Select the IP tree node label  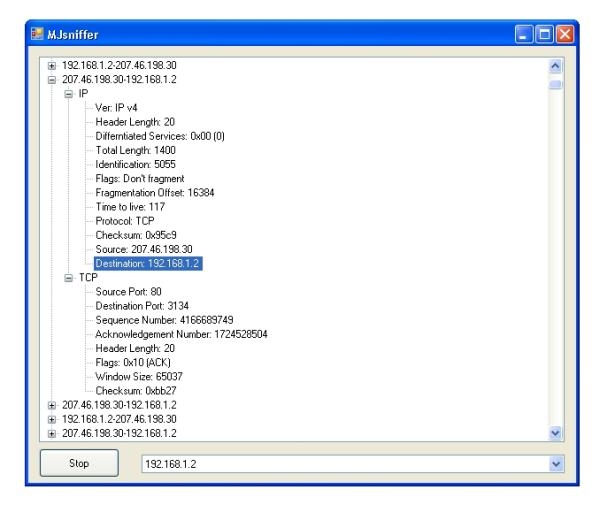click(83, 94)
